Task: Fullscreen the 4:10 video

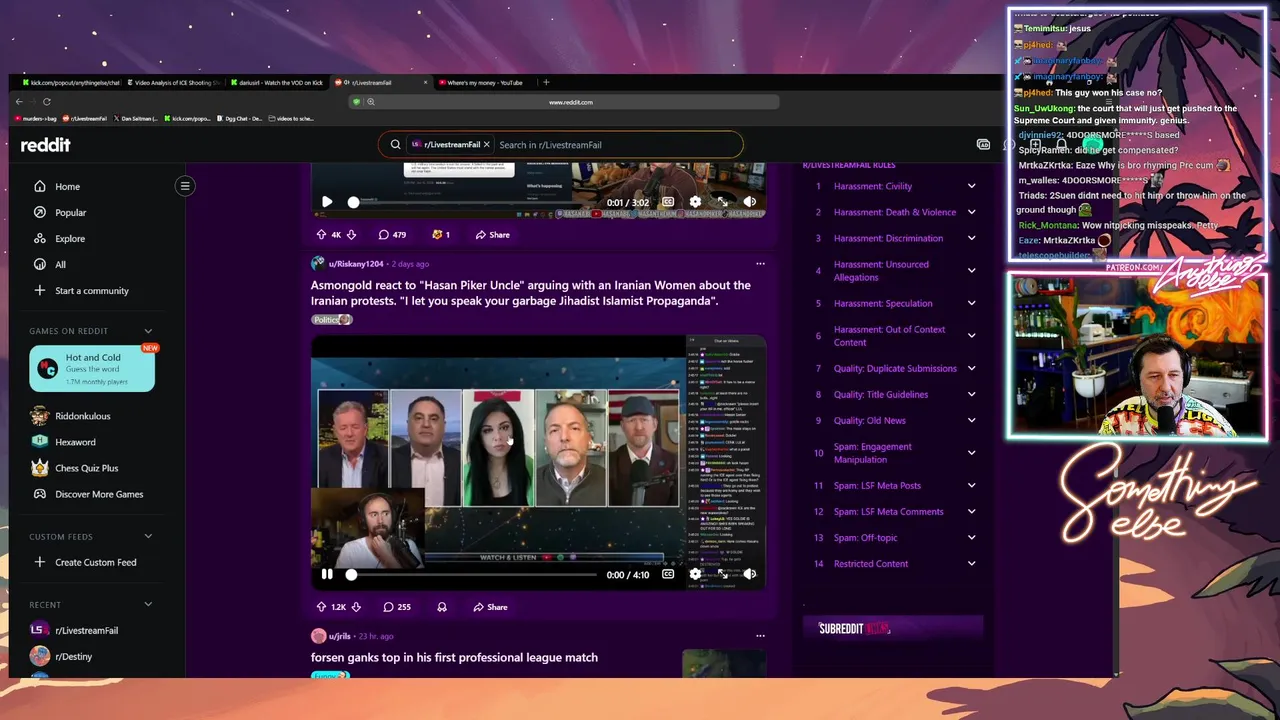Action: [723, 575]
